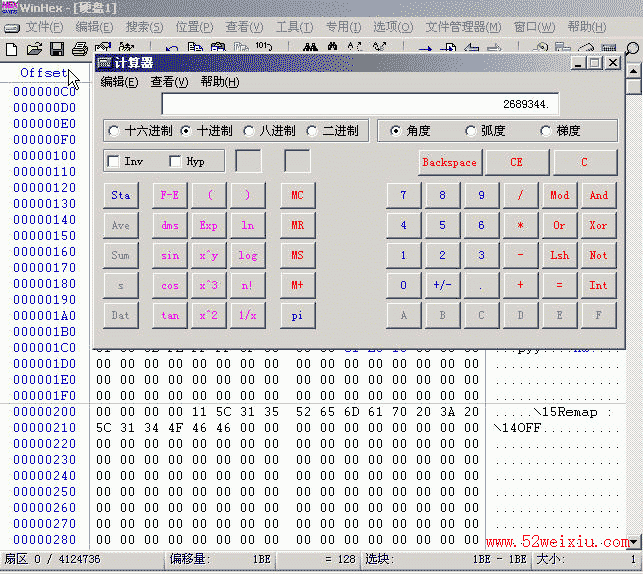Enable the Inv checkbox
The image size is (644, 574).
tap(113, 161)
